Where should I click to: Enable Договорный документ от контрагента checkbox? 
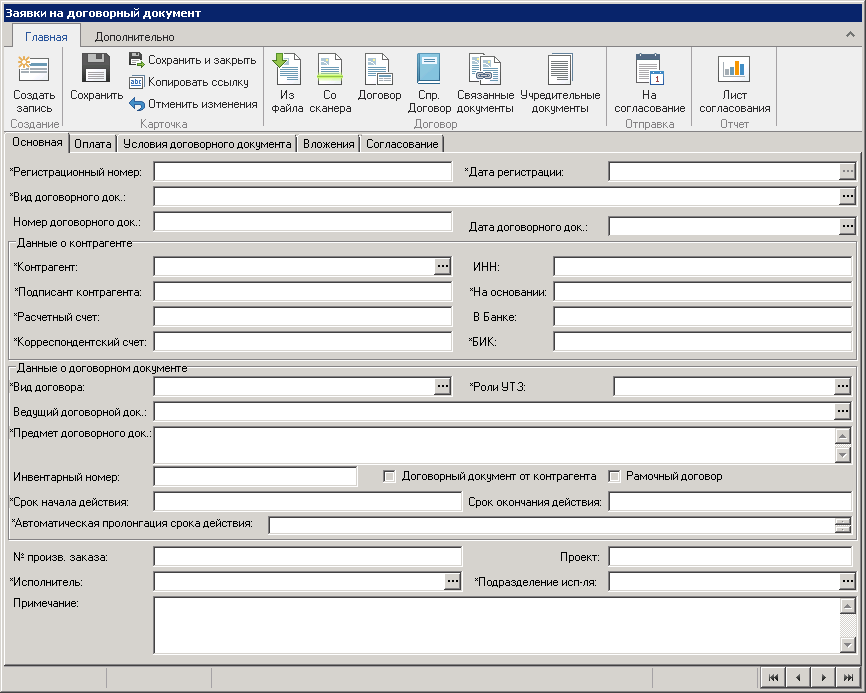click(x=390, y=477)
